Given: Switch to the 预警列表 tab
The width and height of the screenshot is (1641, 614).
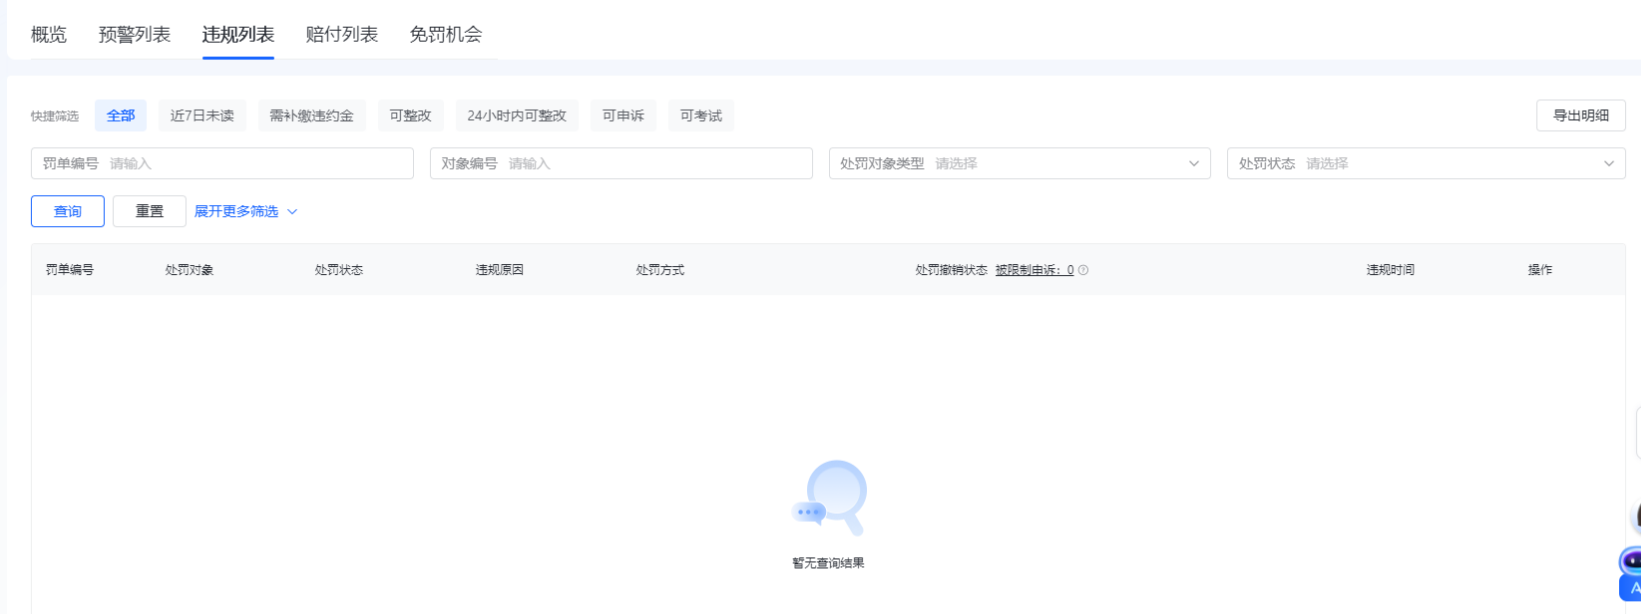Looking at the screenshot, I should (134, 35).
